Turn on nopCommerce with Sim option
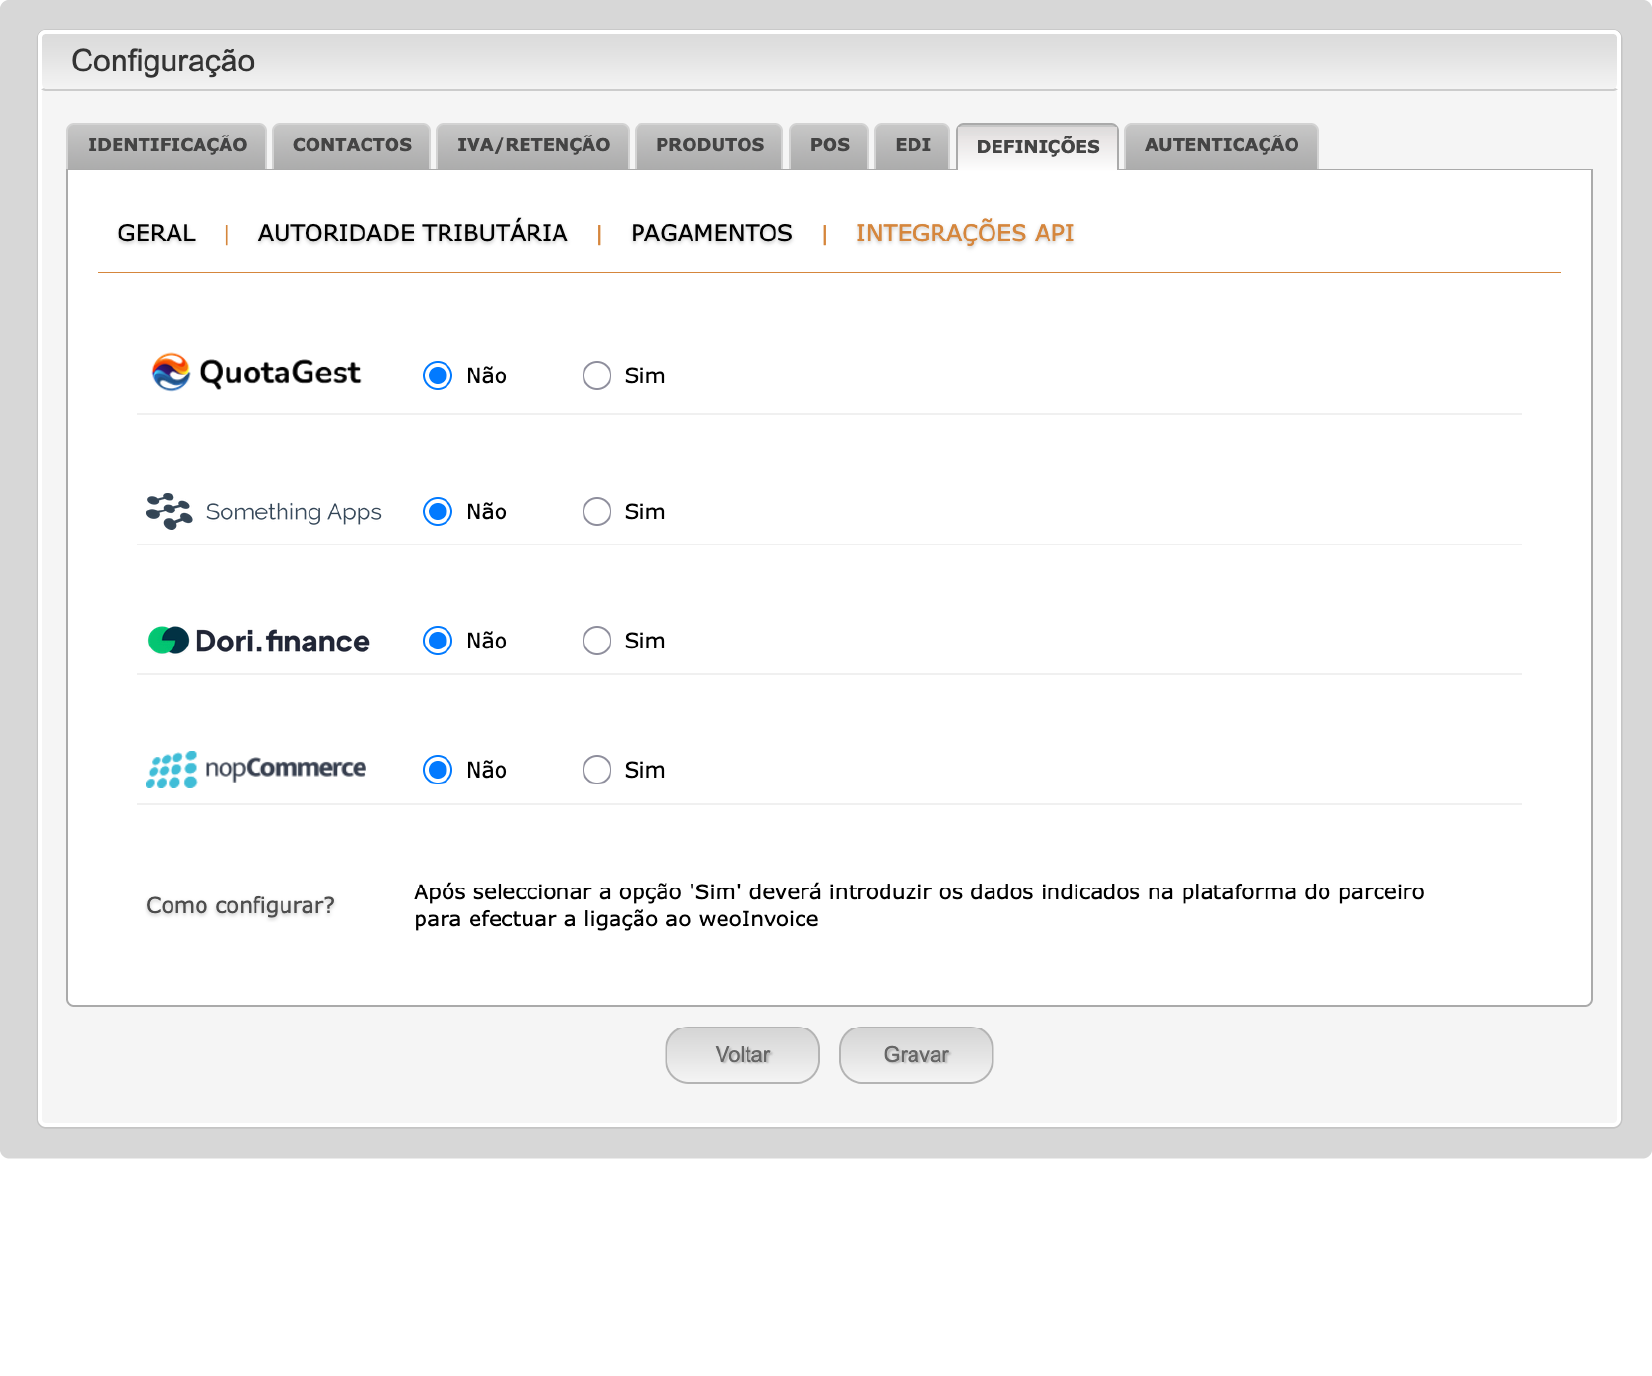The height and width of the screenshot is (1376, 1652). [597, 770]
